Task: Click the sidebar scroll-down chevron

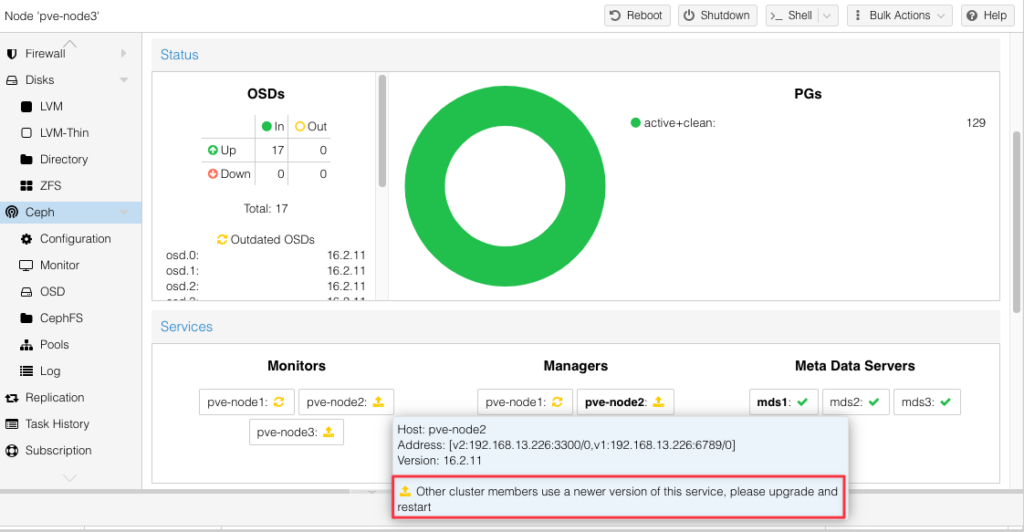Action: pyautogui.click(x=70, y=478)
